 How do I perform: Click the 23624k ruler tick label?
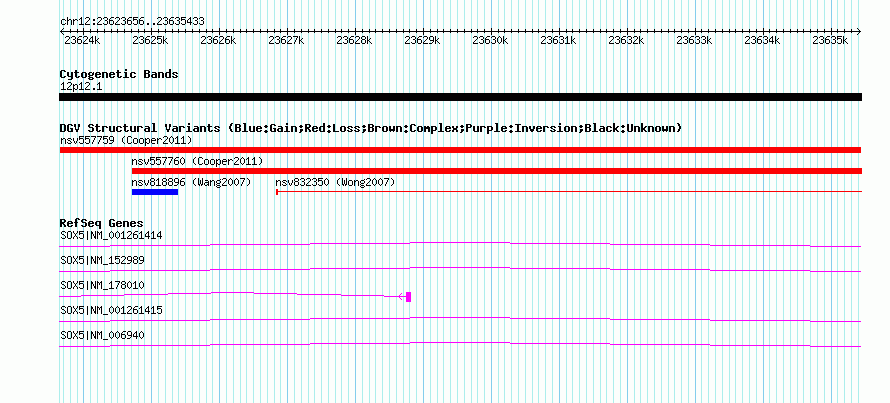pos(82,40)
